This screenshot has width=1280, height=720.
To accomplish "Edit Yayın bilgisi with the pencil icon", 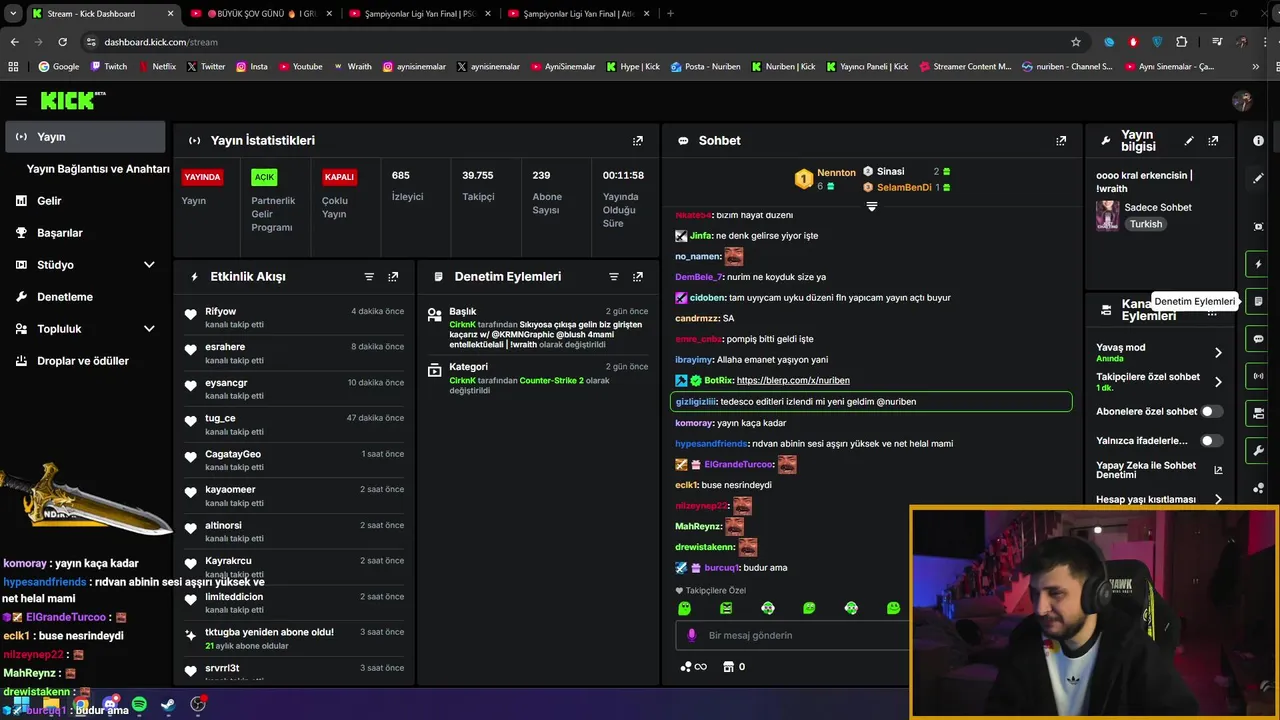I will [x=1189, y=141].
